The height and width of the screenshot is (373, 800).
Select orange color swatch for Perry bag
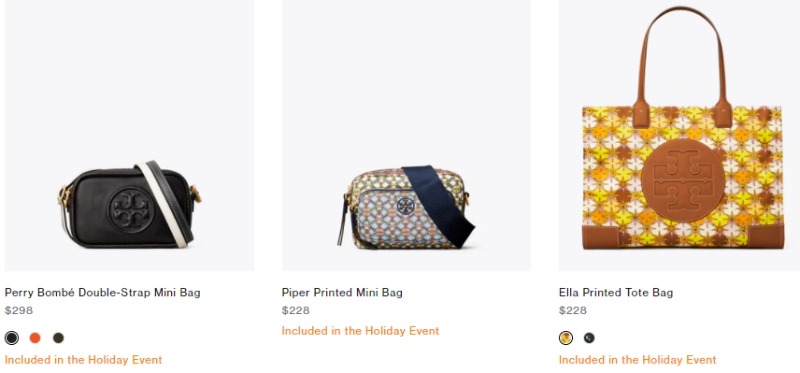coord(35,338)
